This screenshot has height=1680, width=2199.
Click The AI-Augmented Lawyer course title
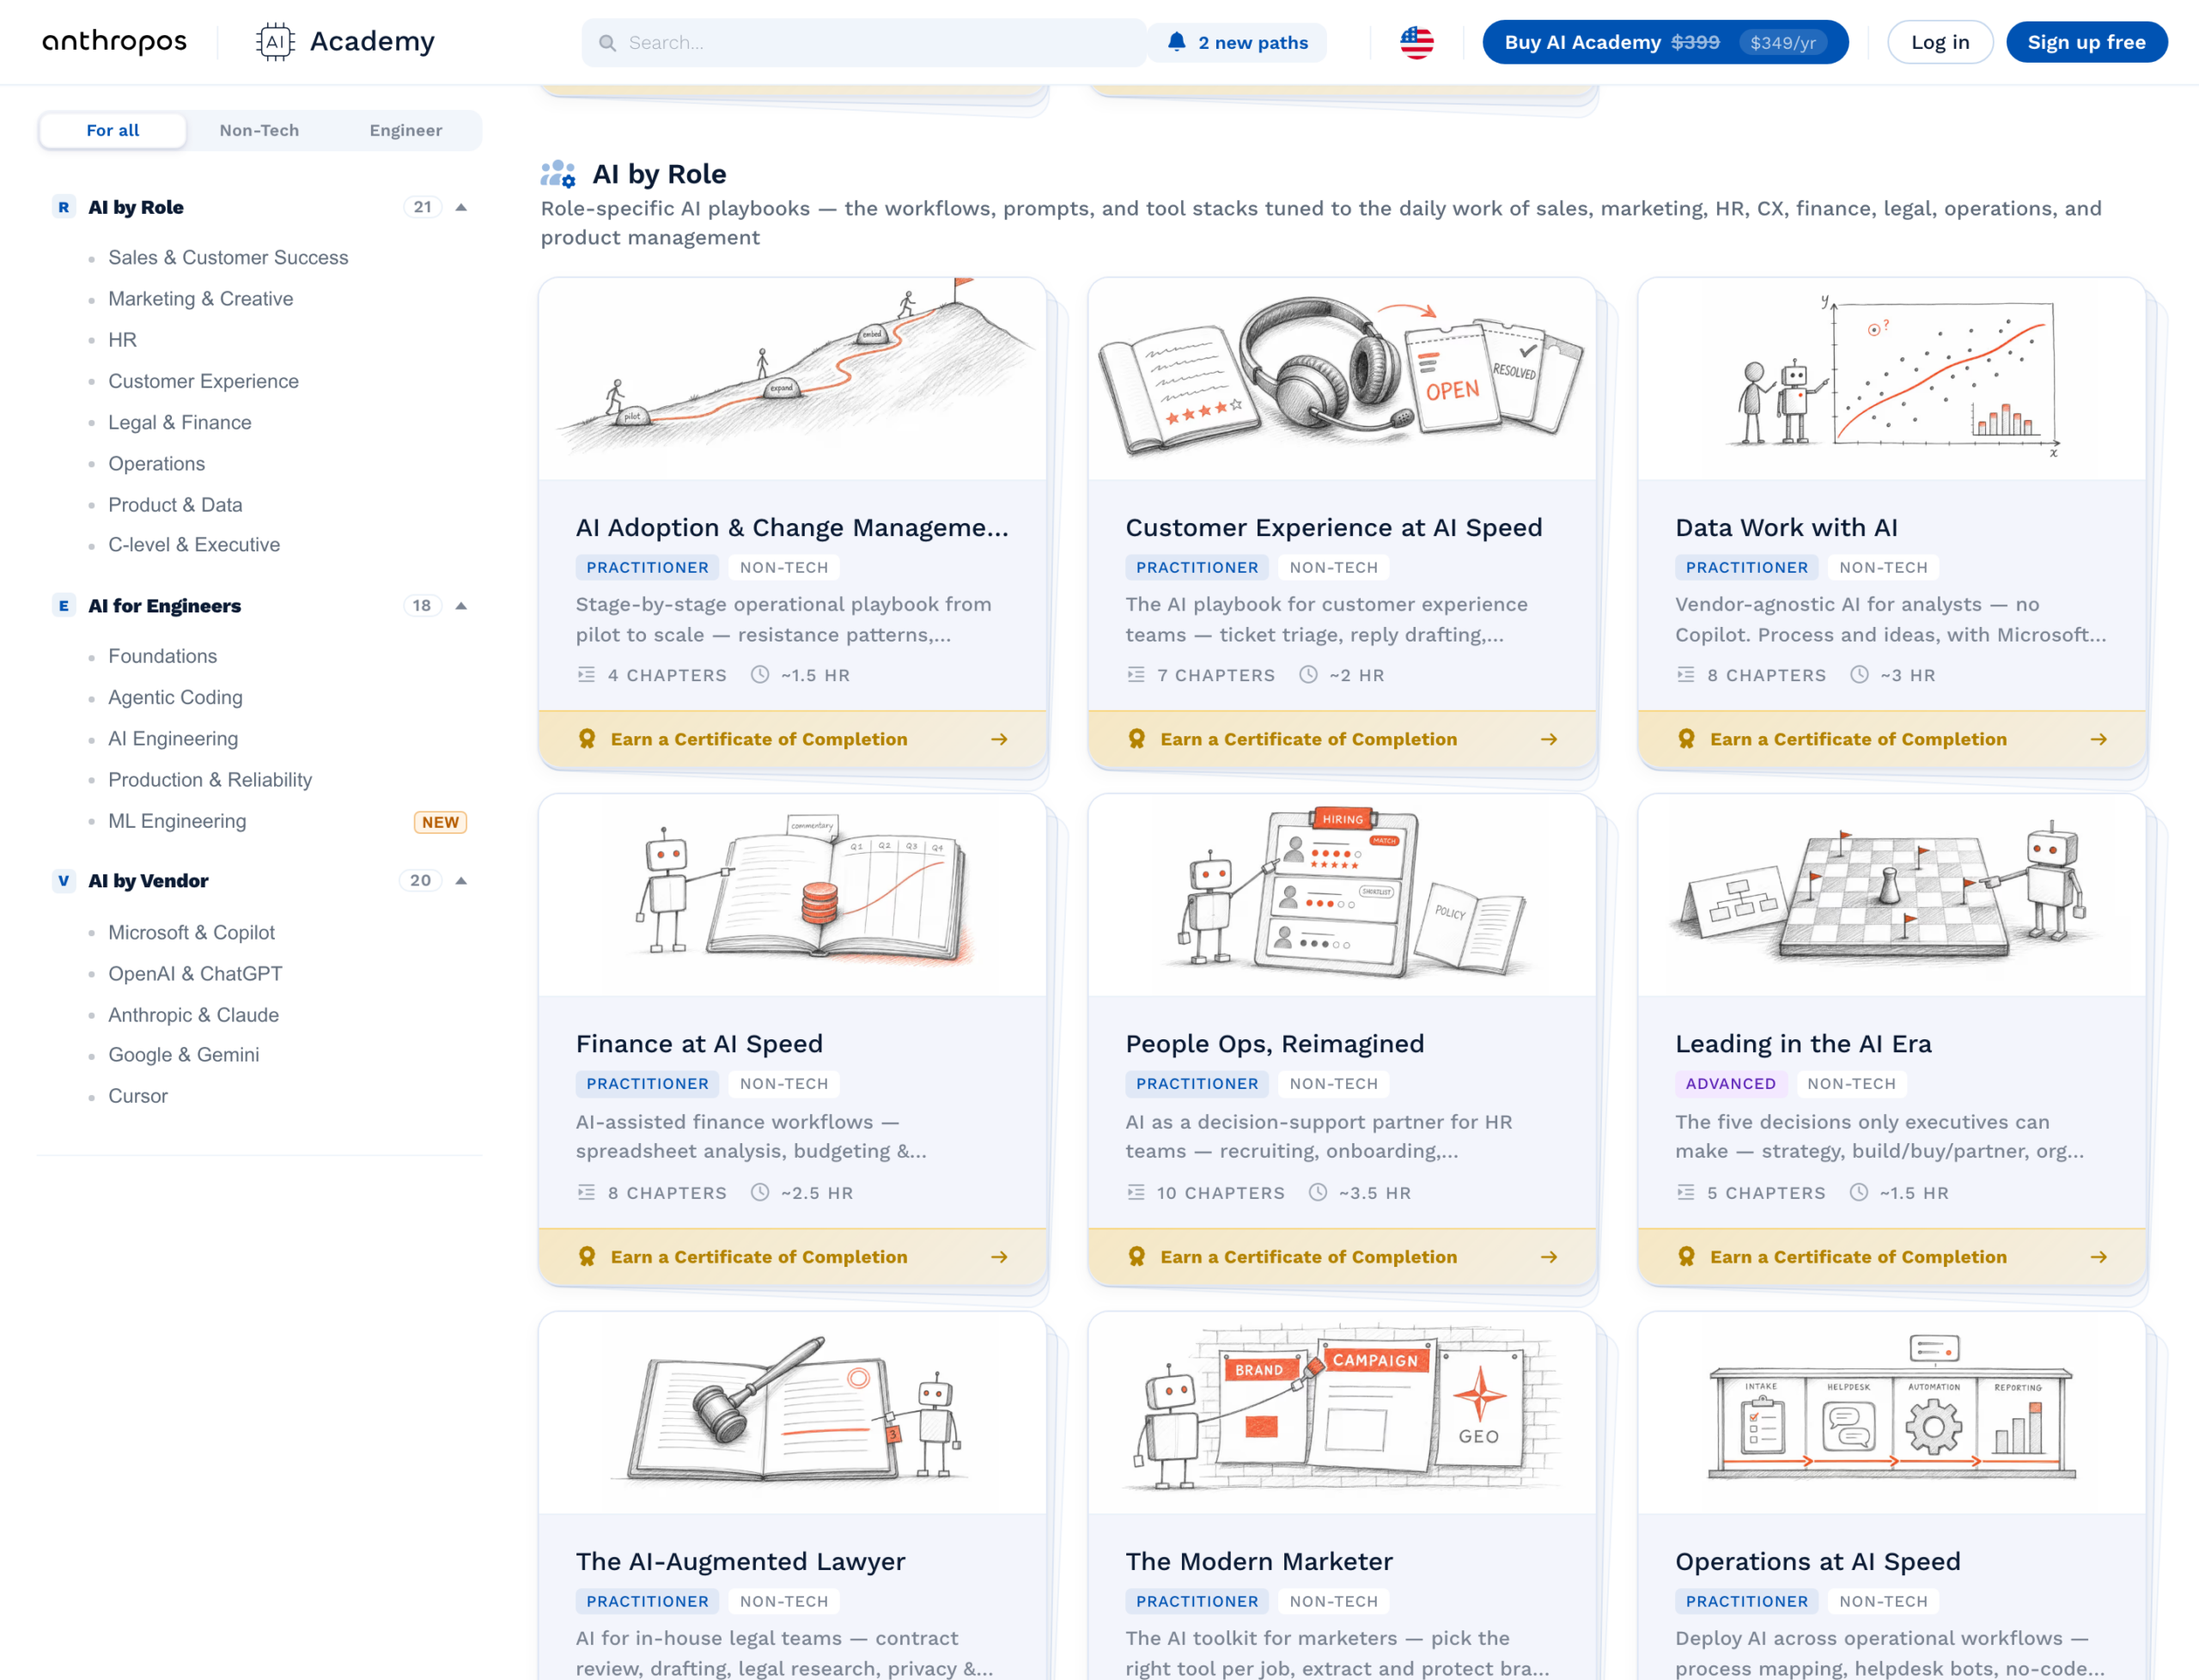pos(740,1562)
